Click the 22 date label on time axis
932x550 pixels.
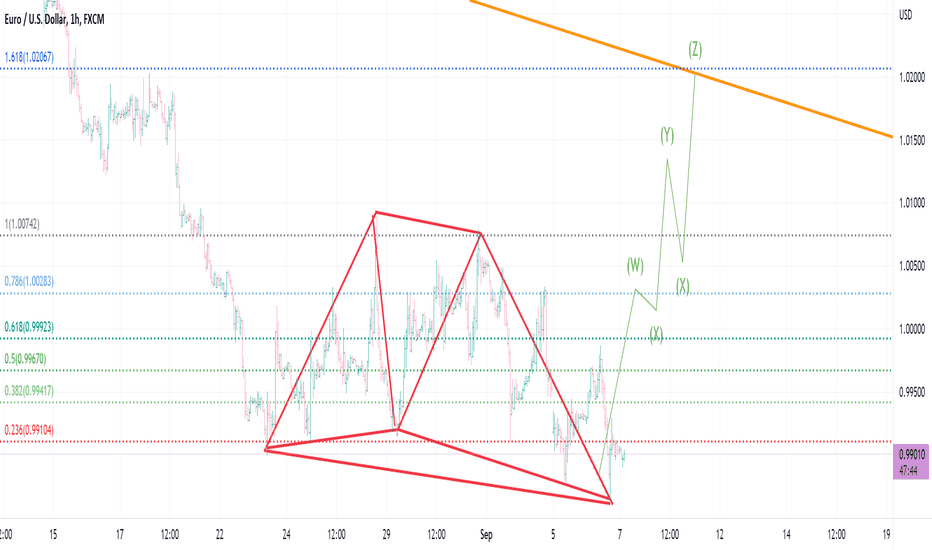[x=219, y=535]
